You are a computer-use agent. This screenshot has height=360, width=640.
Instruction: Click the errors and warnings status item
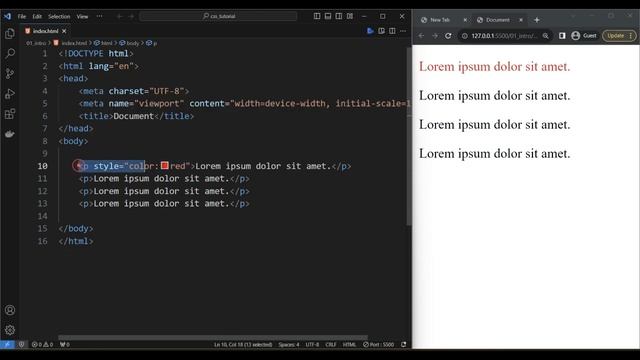pyautogui.click(x=42, y=344)
